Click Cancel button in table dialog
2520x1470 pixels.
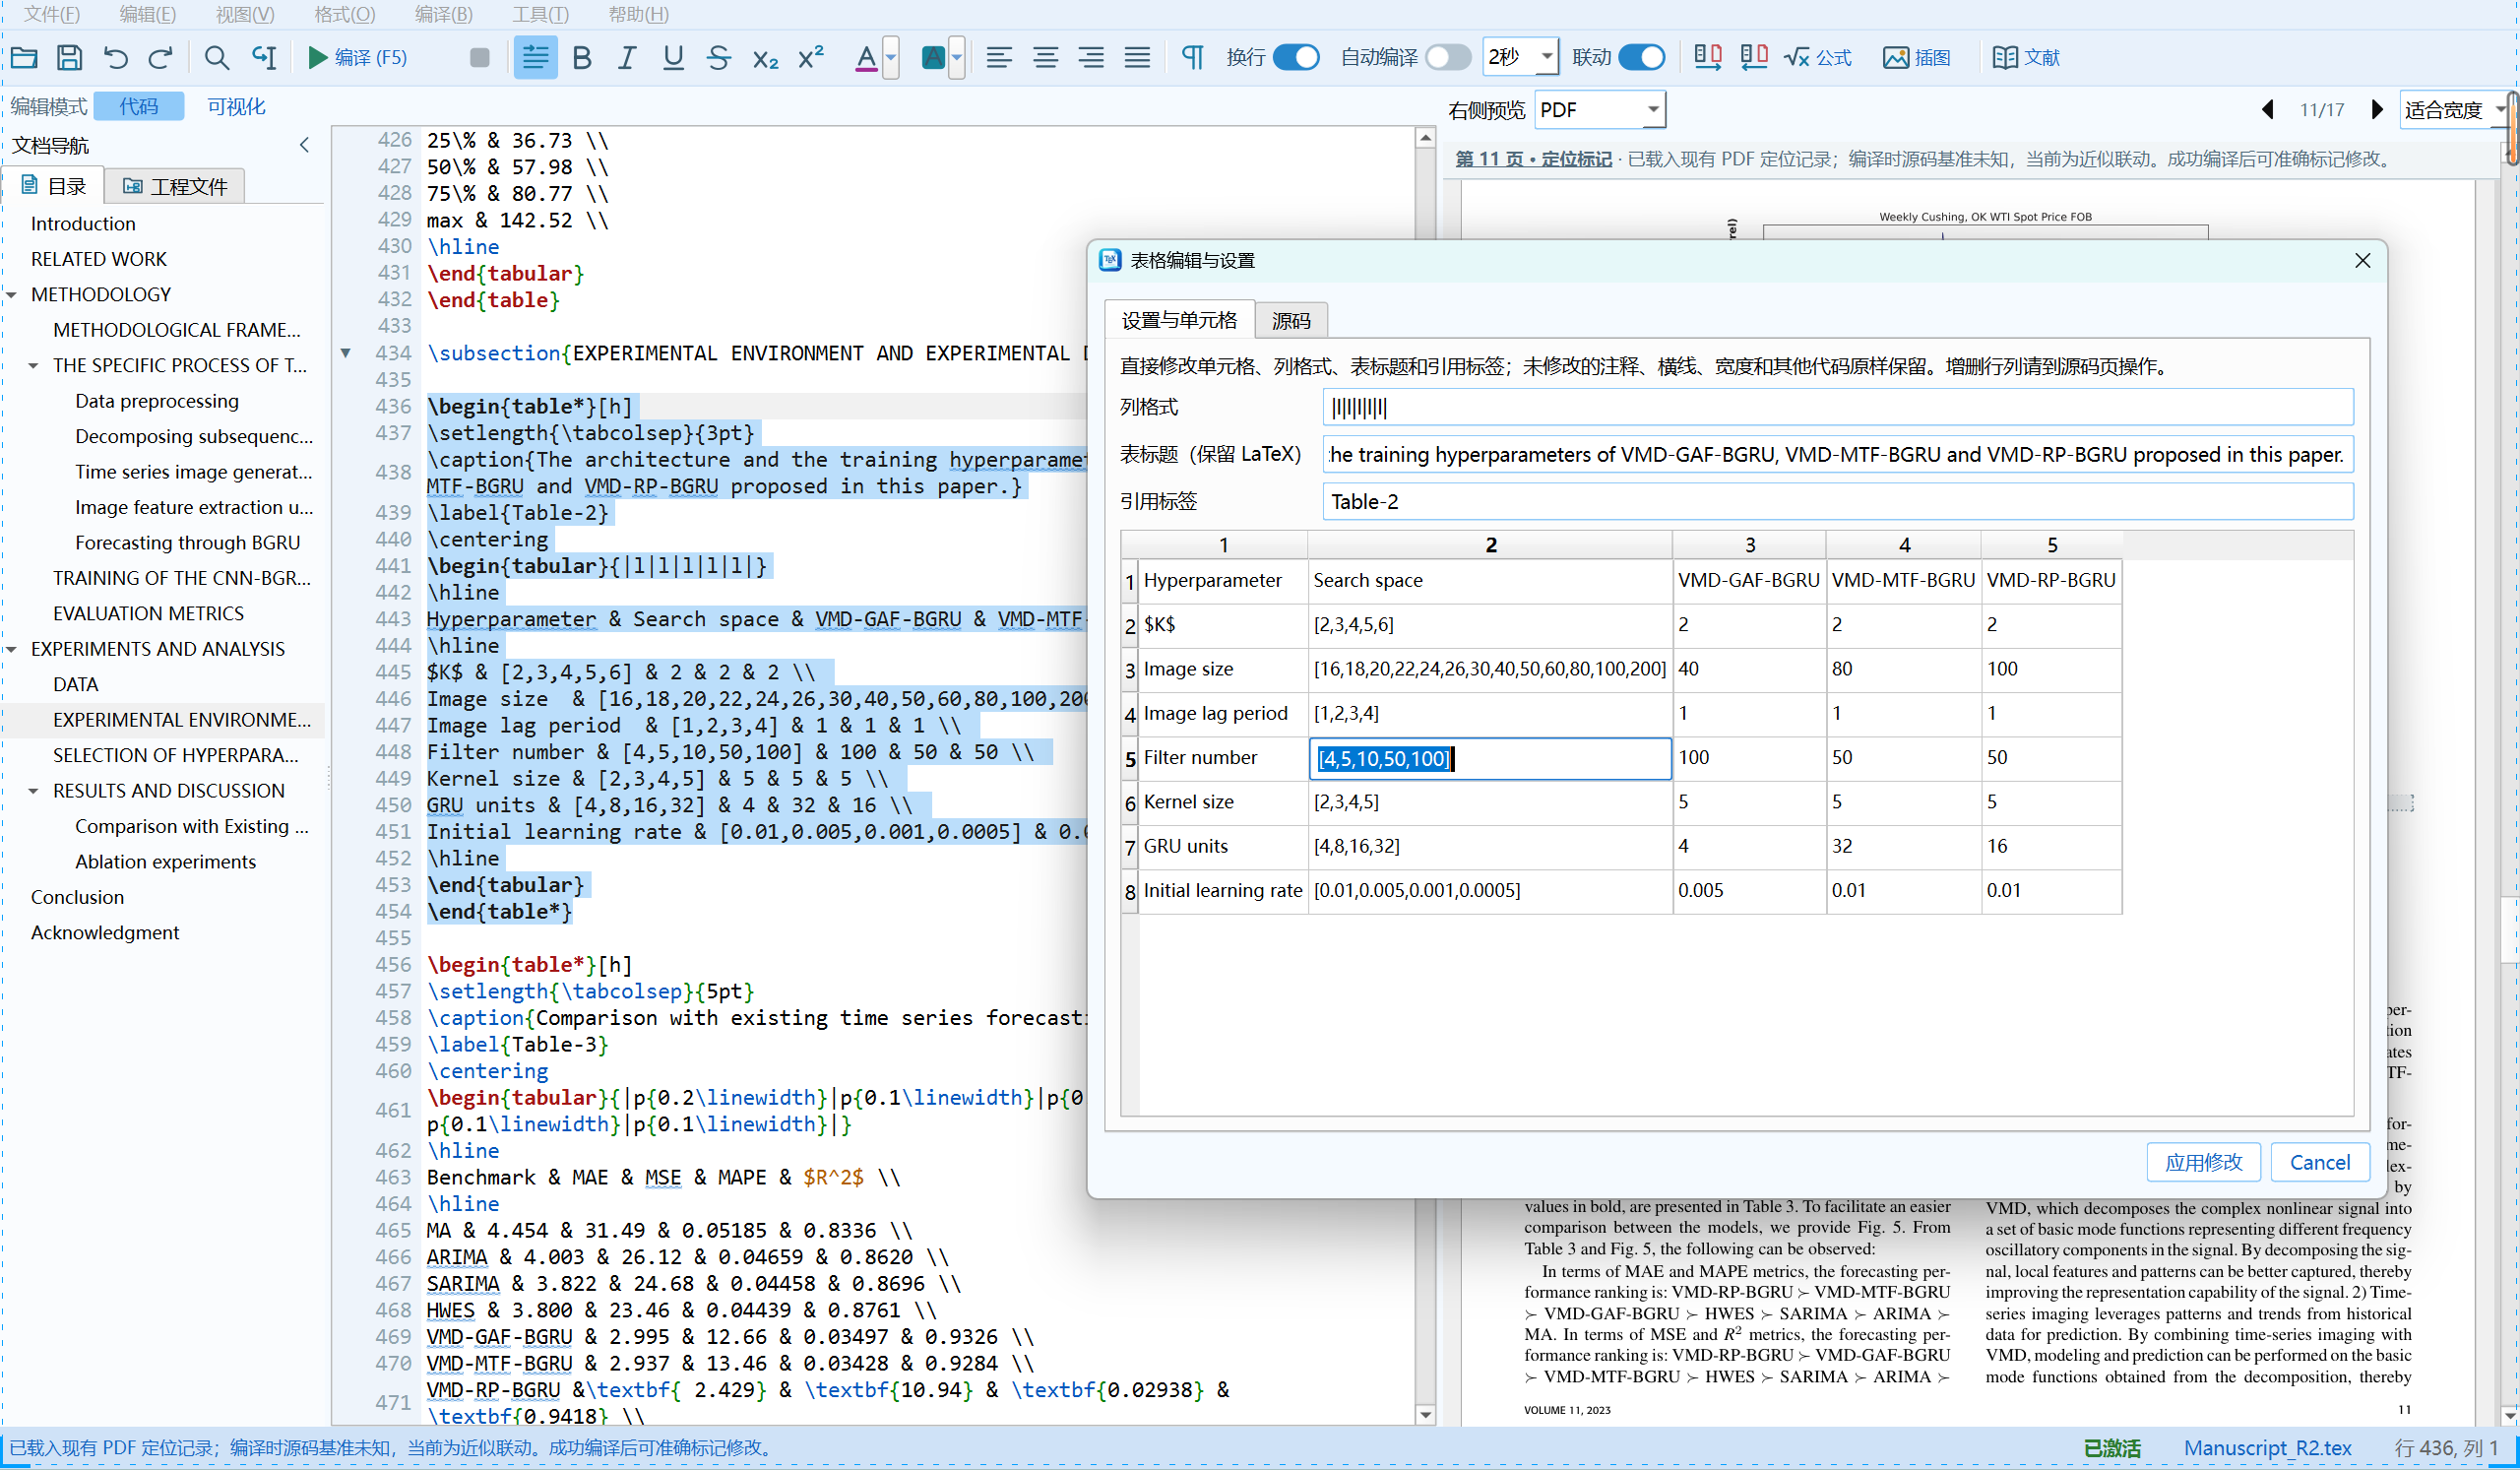pos(2319,1162)
